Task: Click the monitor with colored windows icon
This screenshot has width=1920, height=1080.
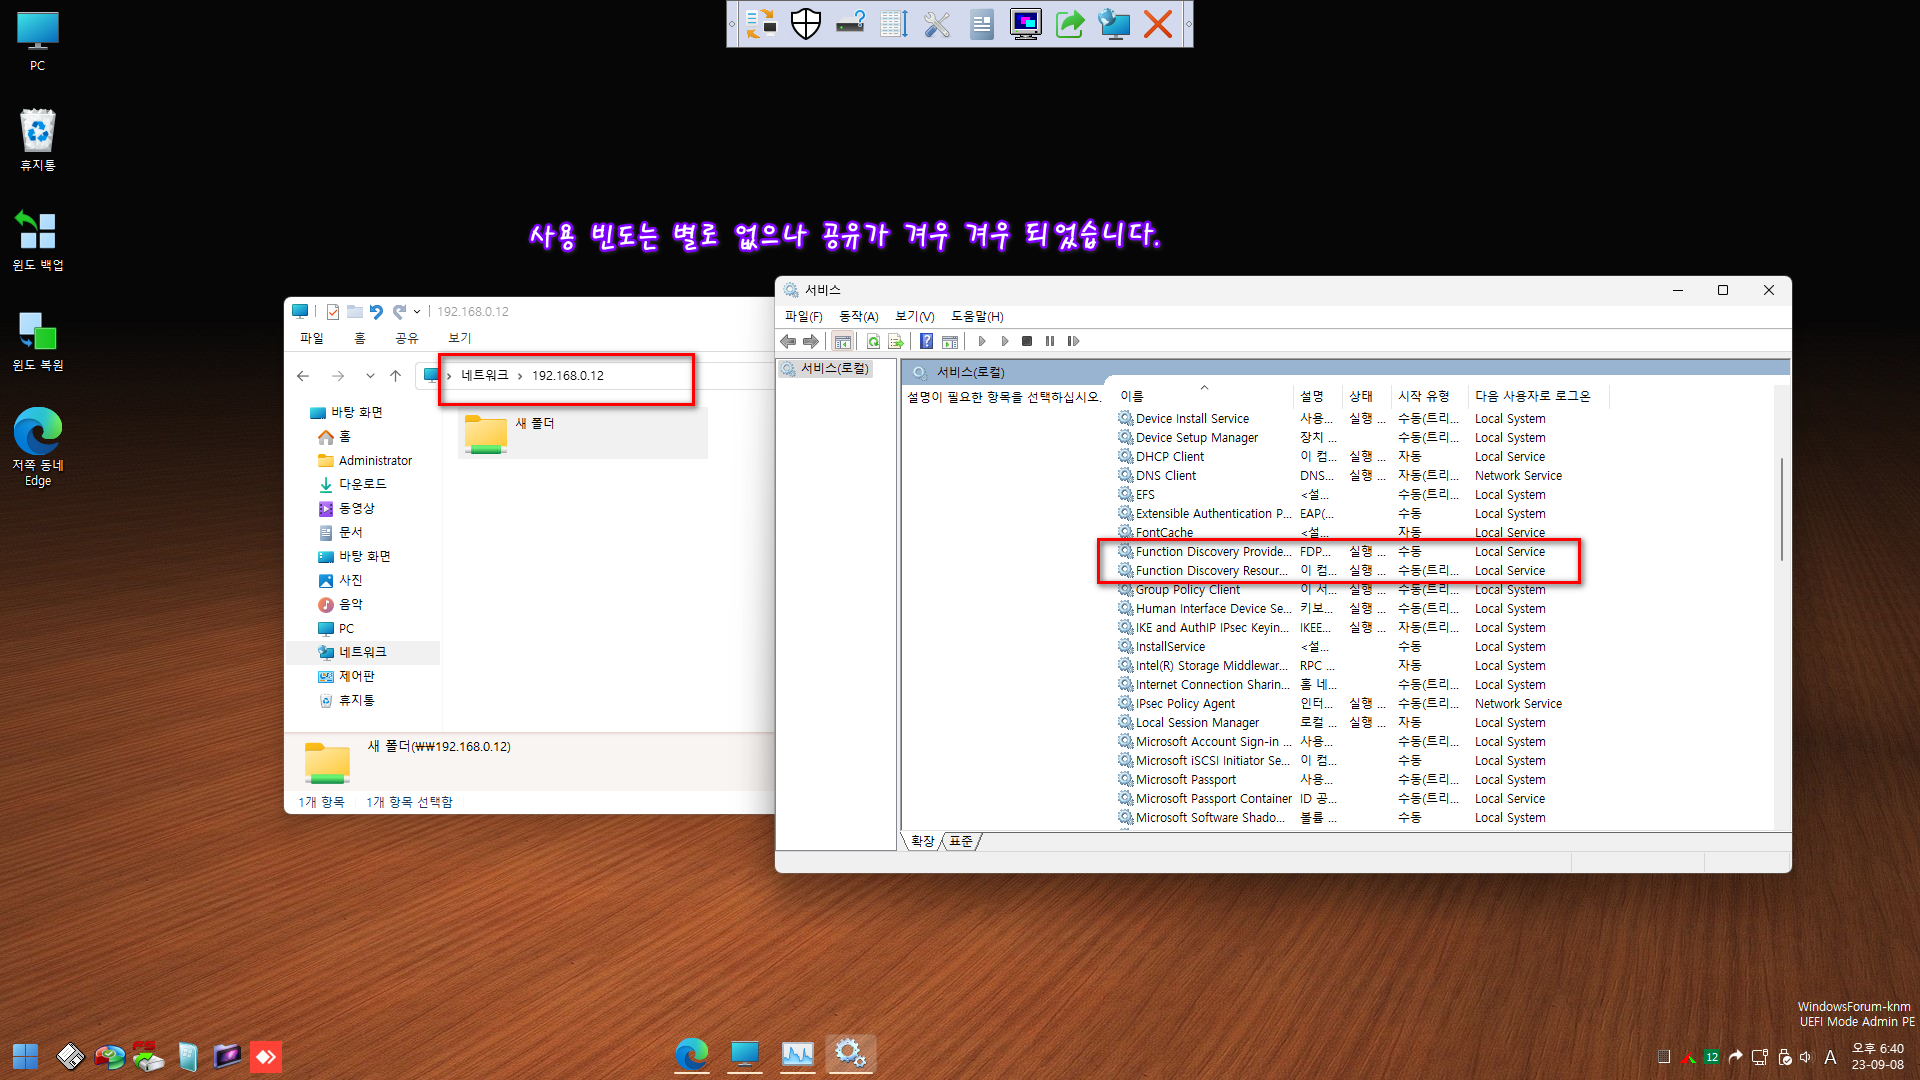Action: point(1026,23)
